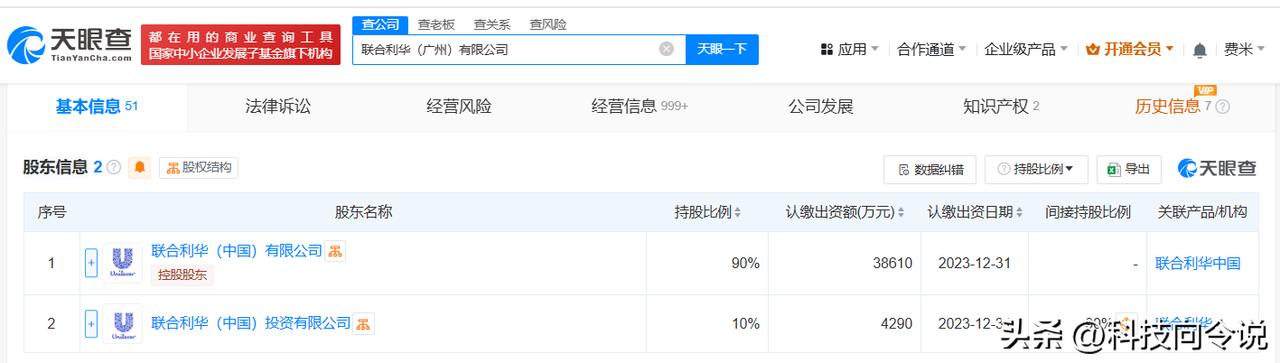
Task: Click the help icon next to 历史信息
Action: point(1222,107)
